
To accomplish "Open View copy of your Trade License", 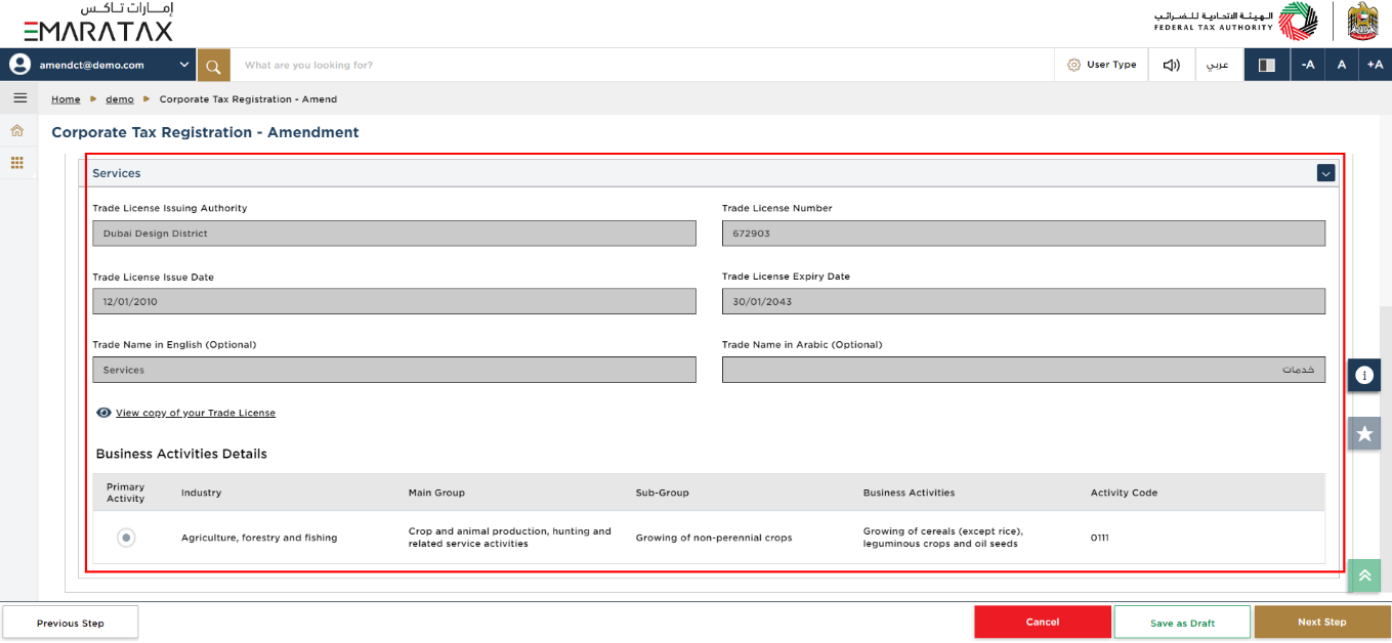I will click(x=195, y=412).
